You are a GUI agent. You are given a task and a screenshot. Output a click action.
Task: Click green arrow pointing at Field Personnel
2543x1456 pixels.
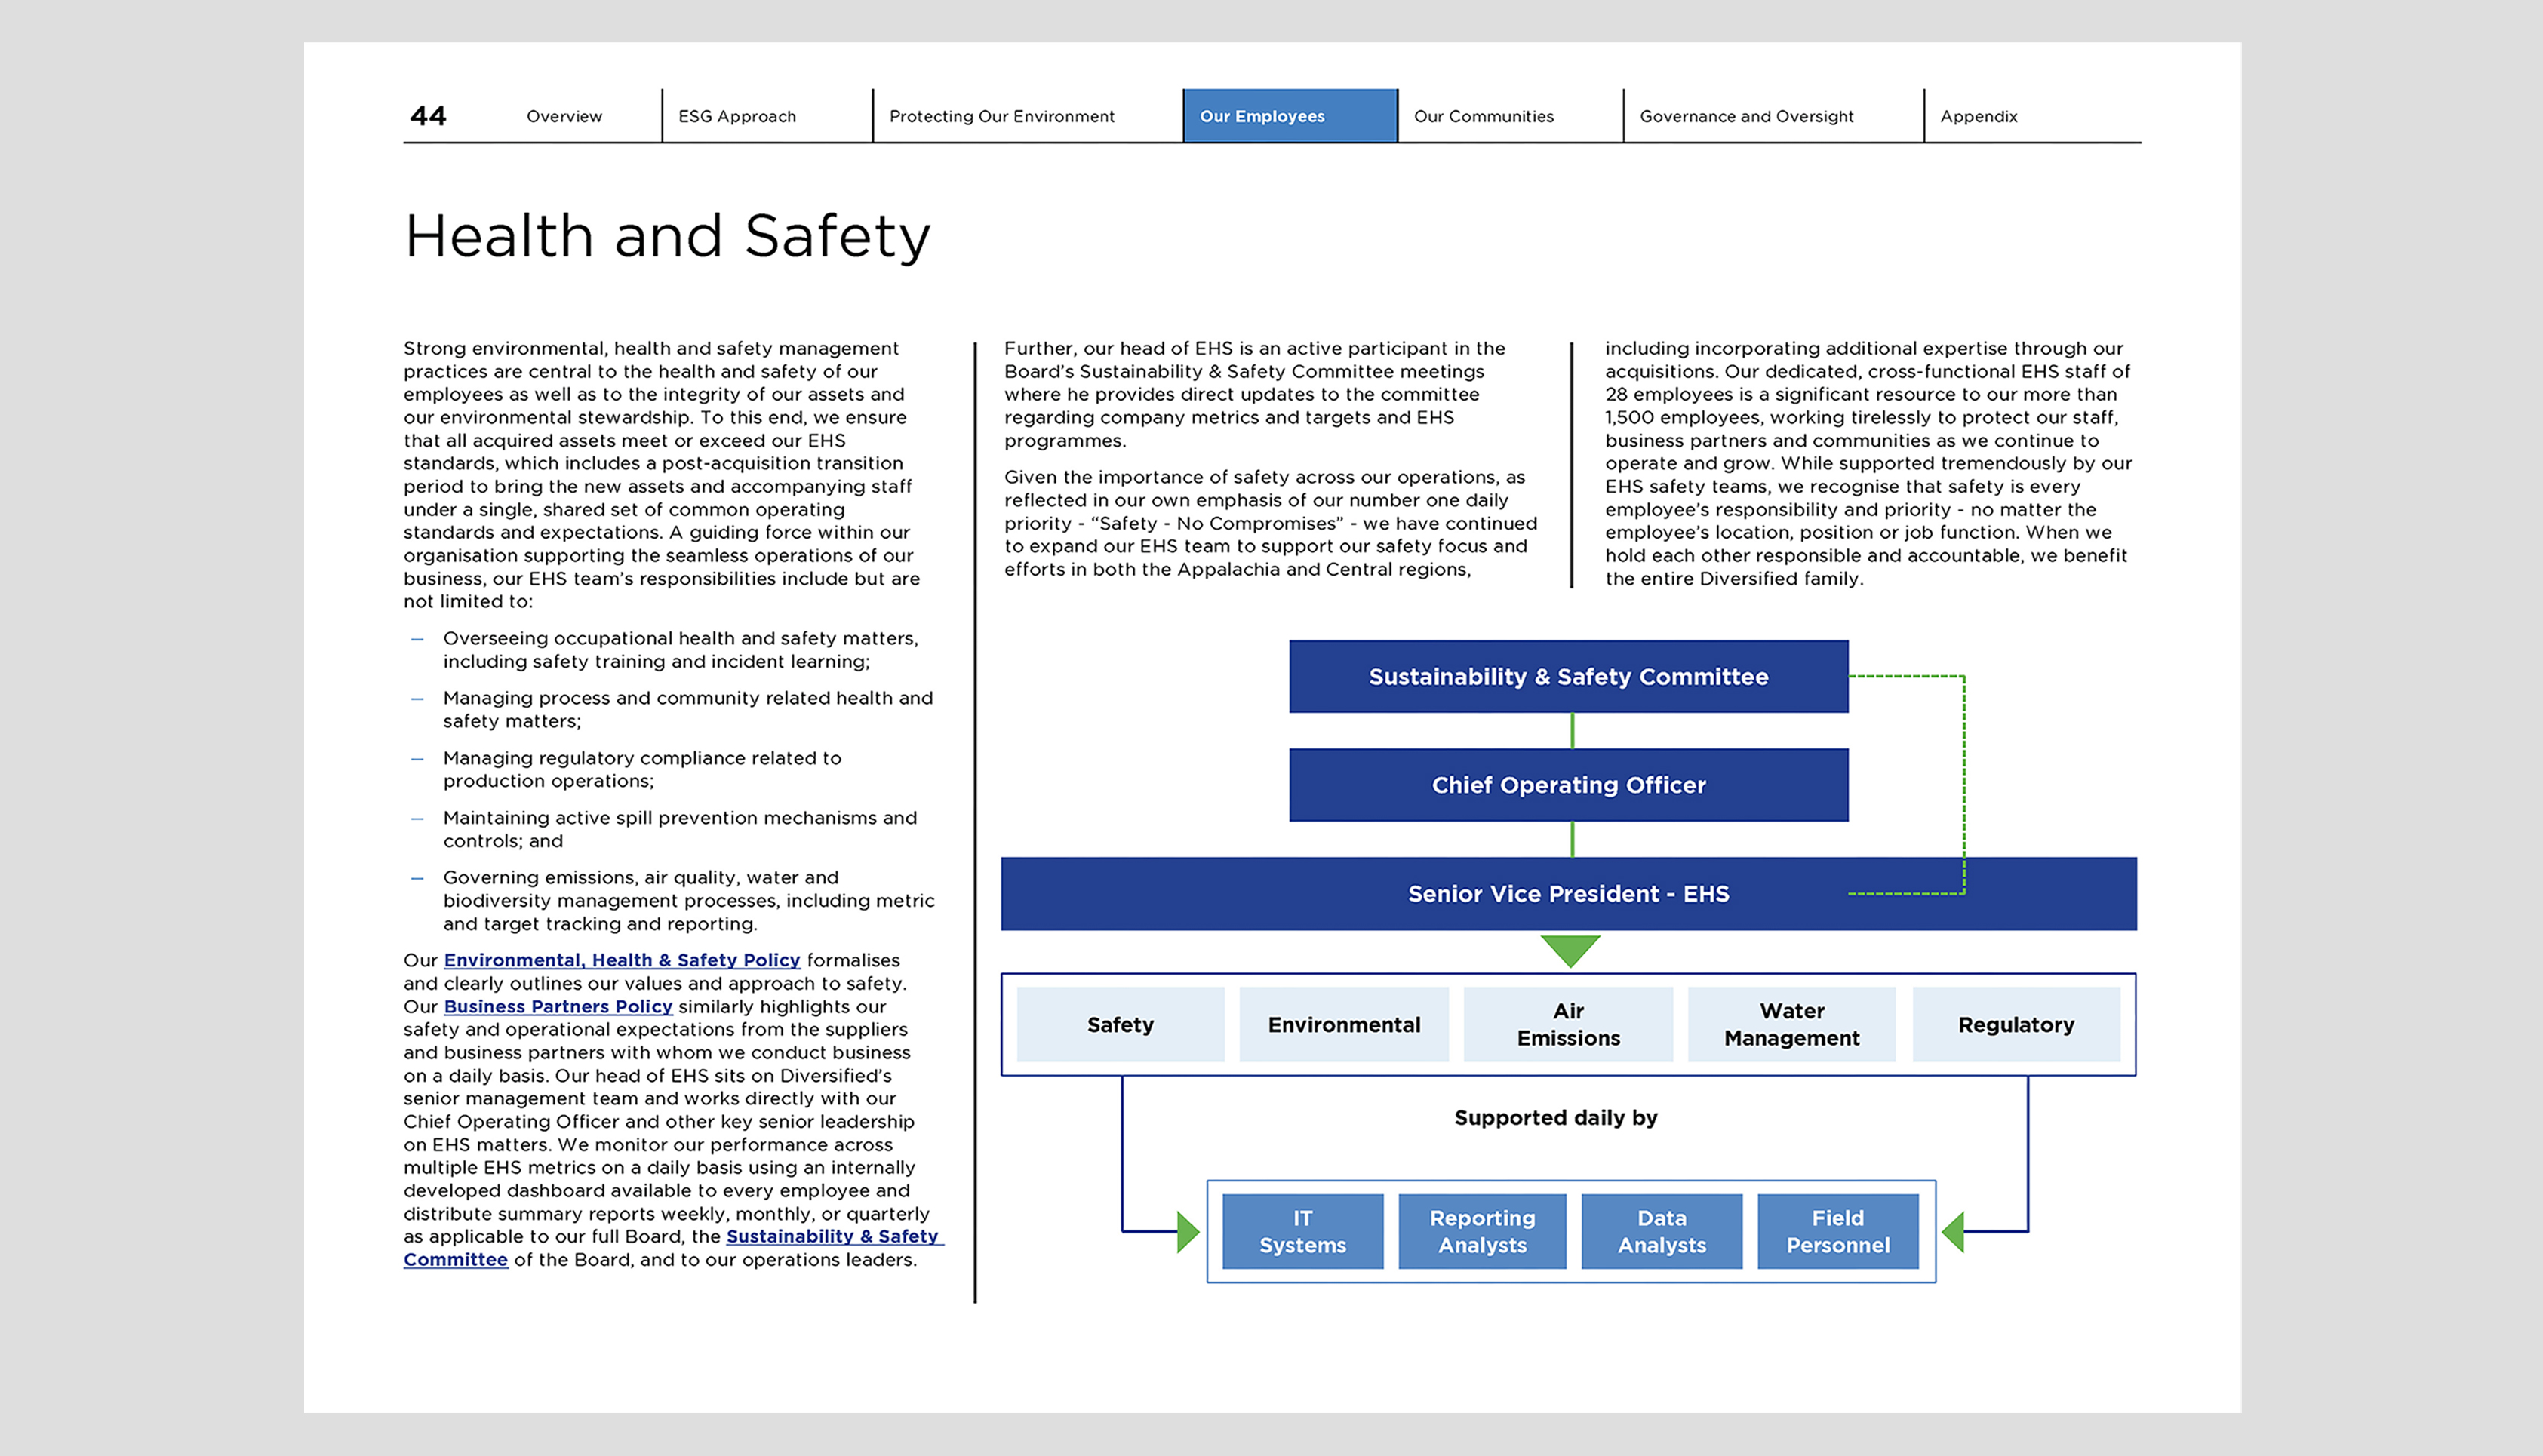pos(1953,1232)
